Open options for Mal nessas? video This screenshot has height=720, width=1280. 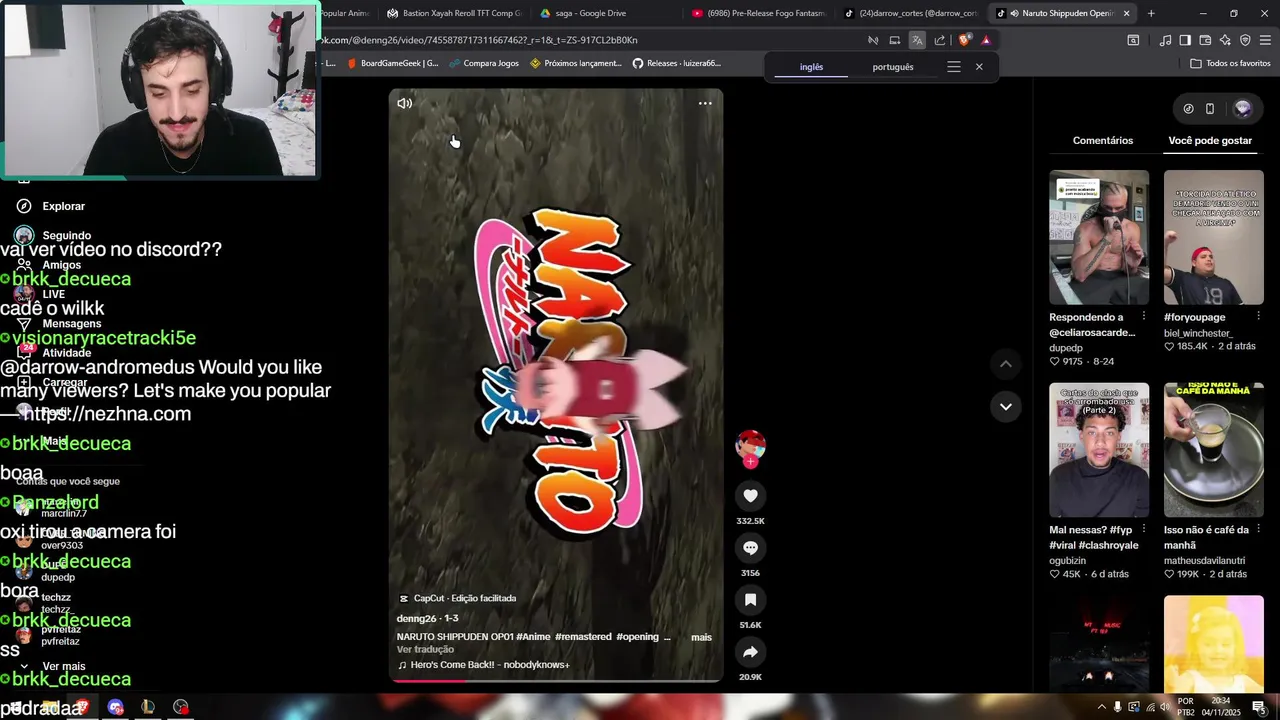[x=1144, y=529]
